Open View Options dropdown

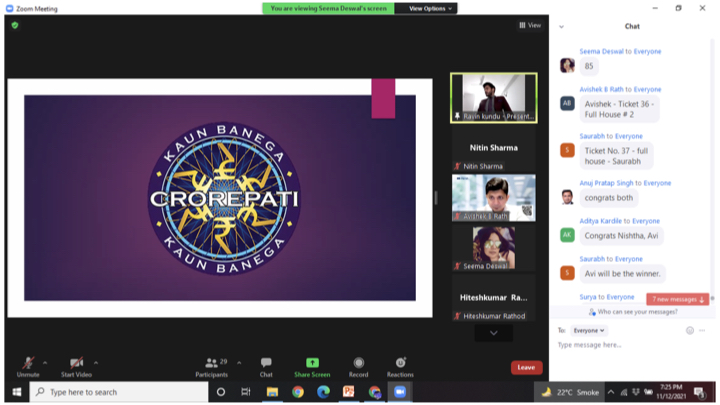pos(430,8)
